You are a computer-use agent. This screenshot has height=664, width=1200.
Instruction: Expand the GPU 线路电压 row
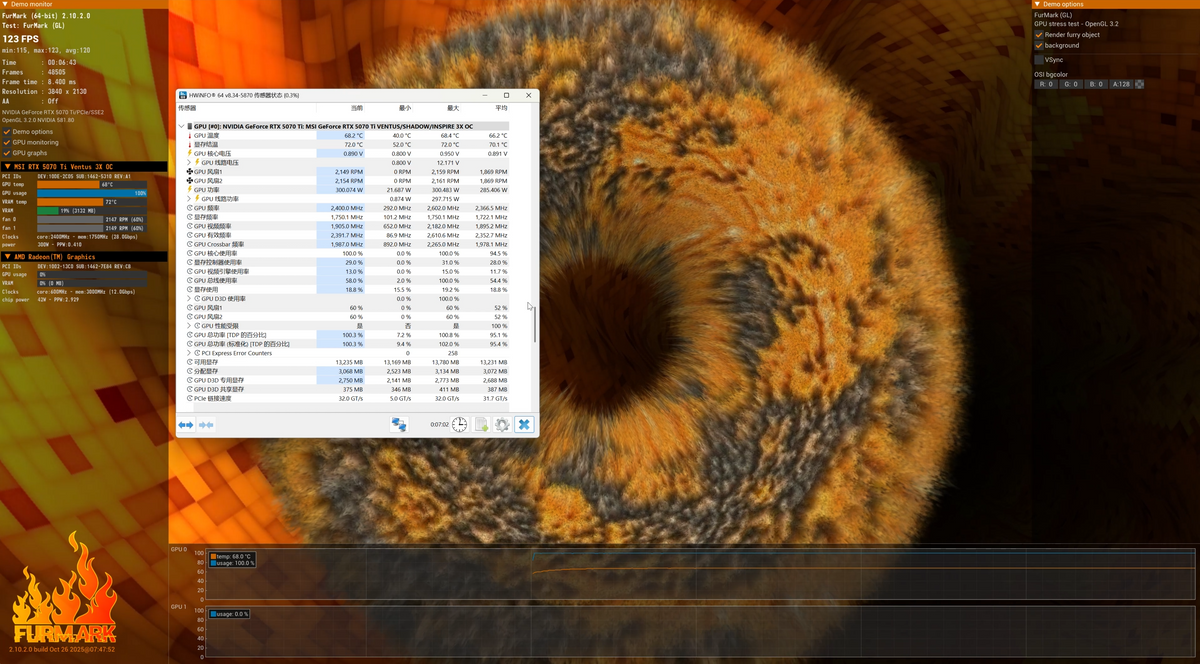click(x=190, y=163)
